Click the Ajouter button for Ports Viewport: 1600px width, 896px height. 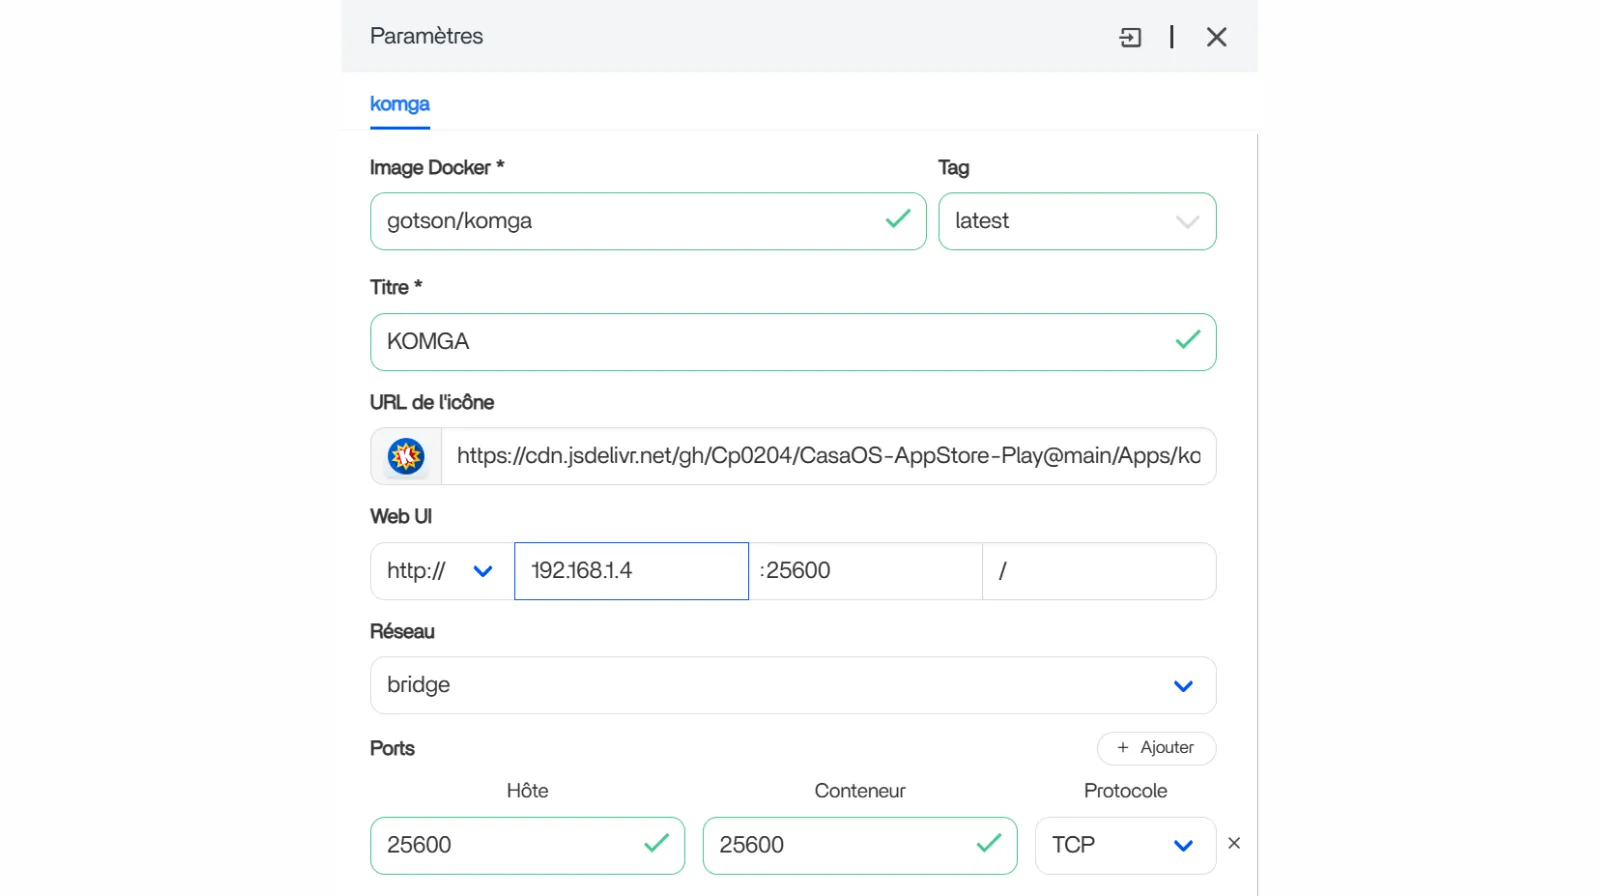[1156, 748]
